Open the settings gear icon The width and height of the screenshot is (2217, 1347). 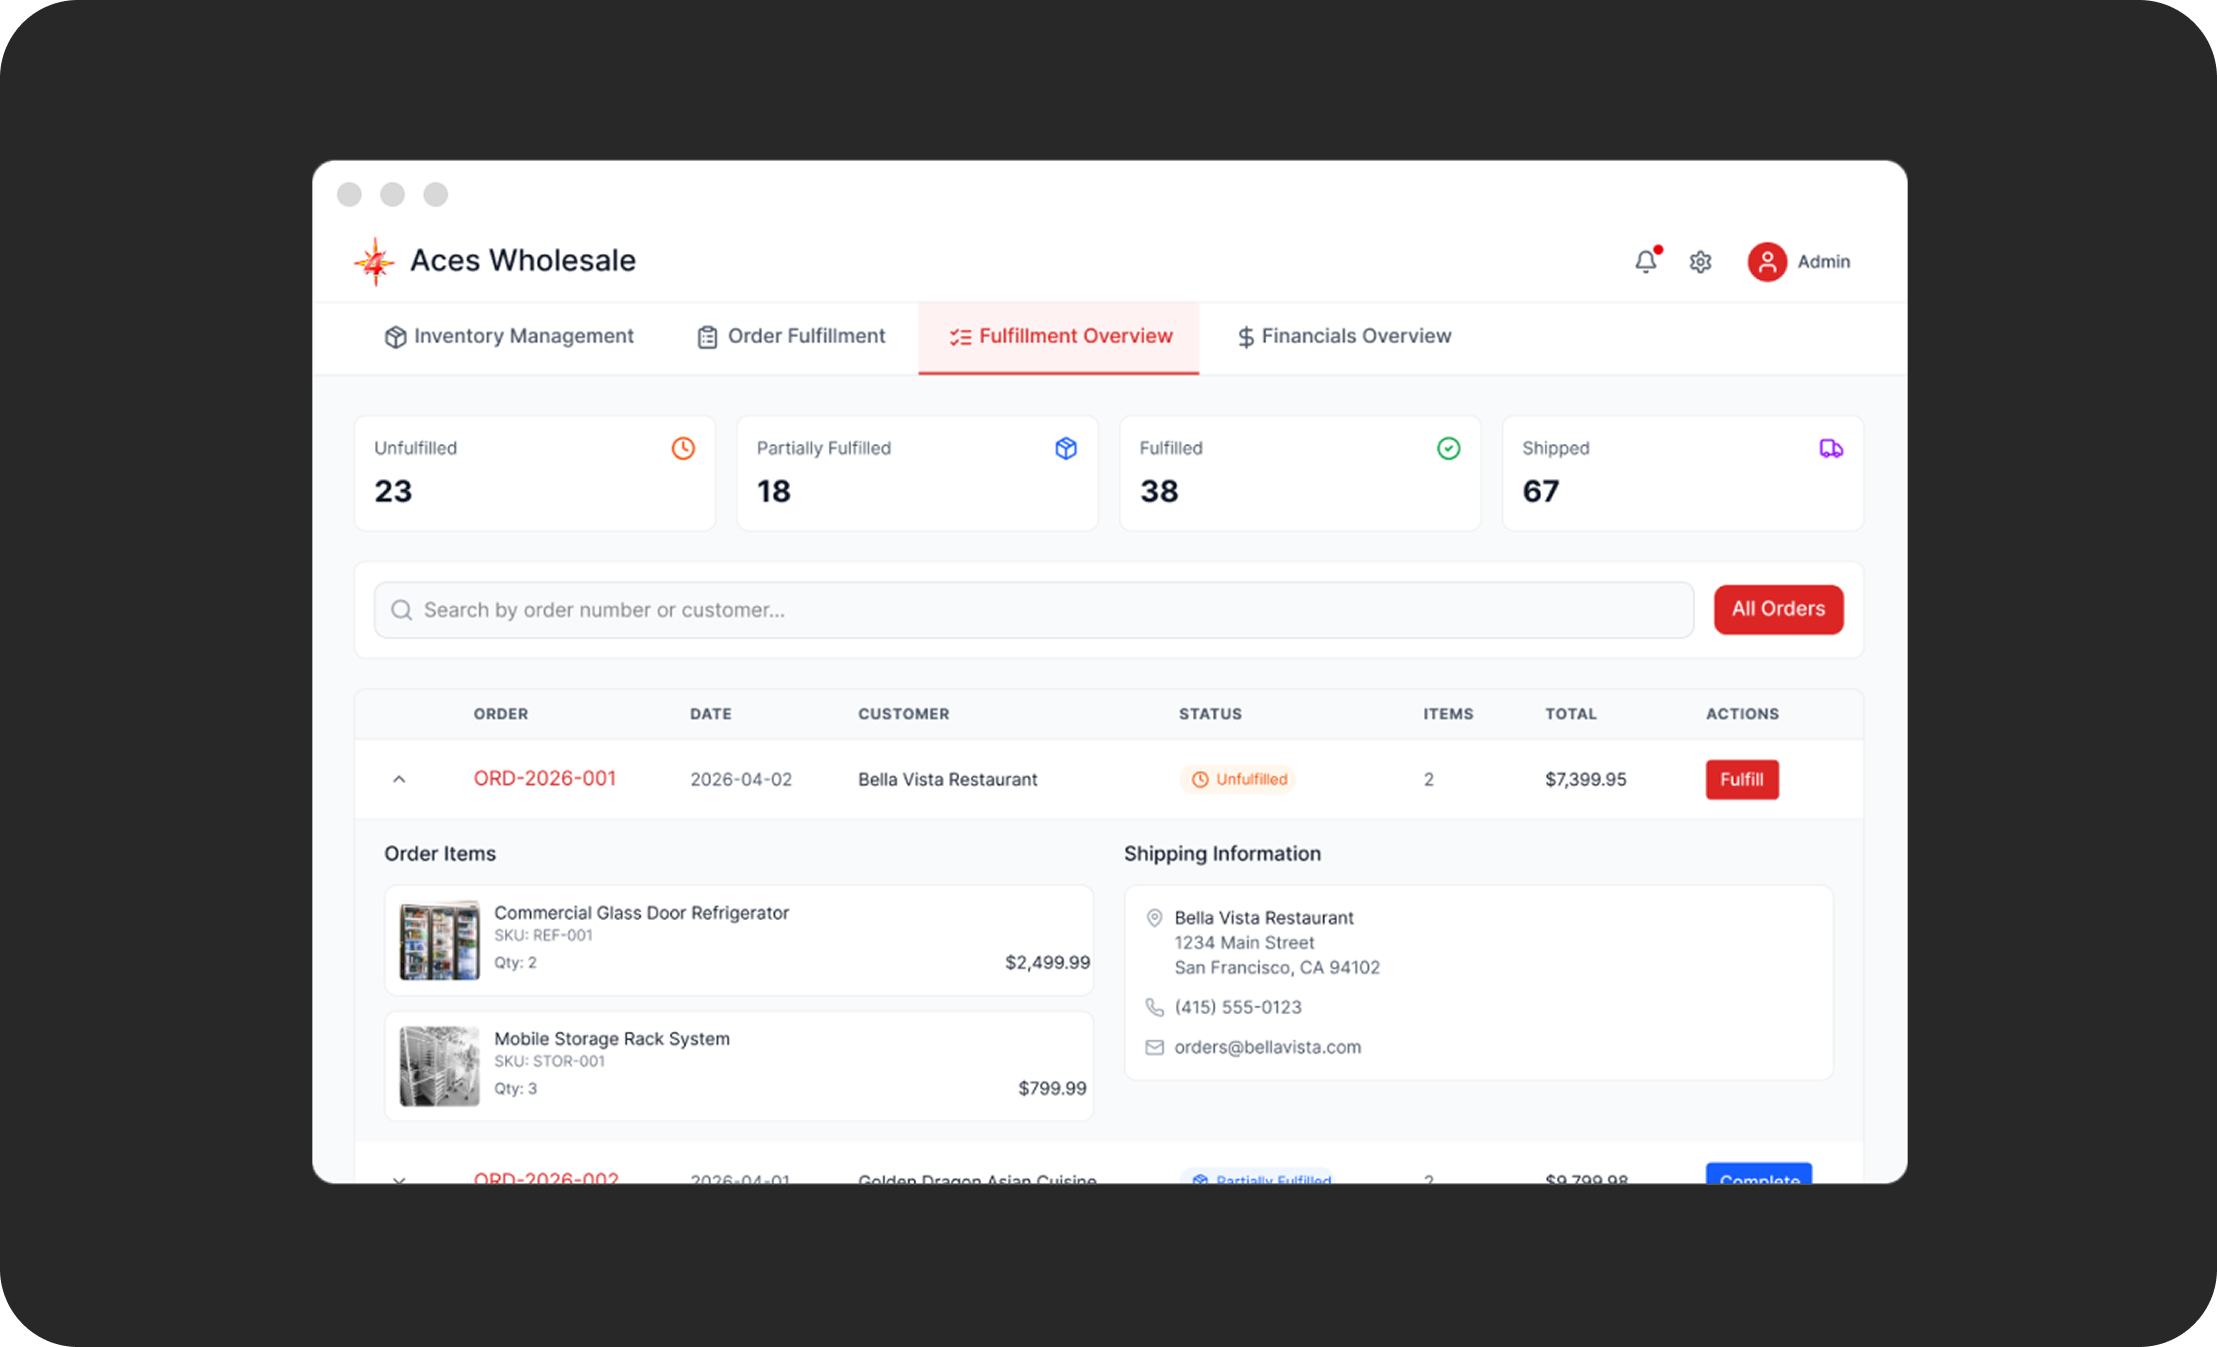coord(1700,262)
